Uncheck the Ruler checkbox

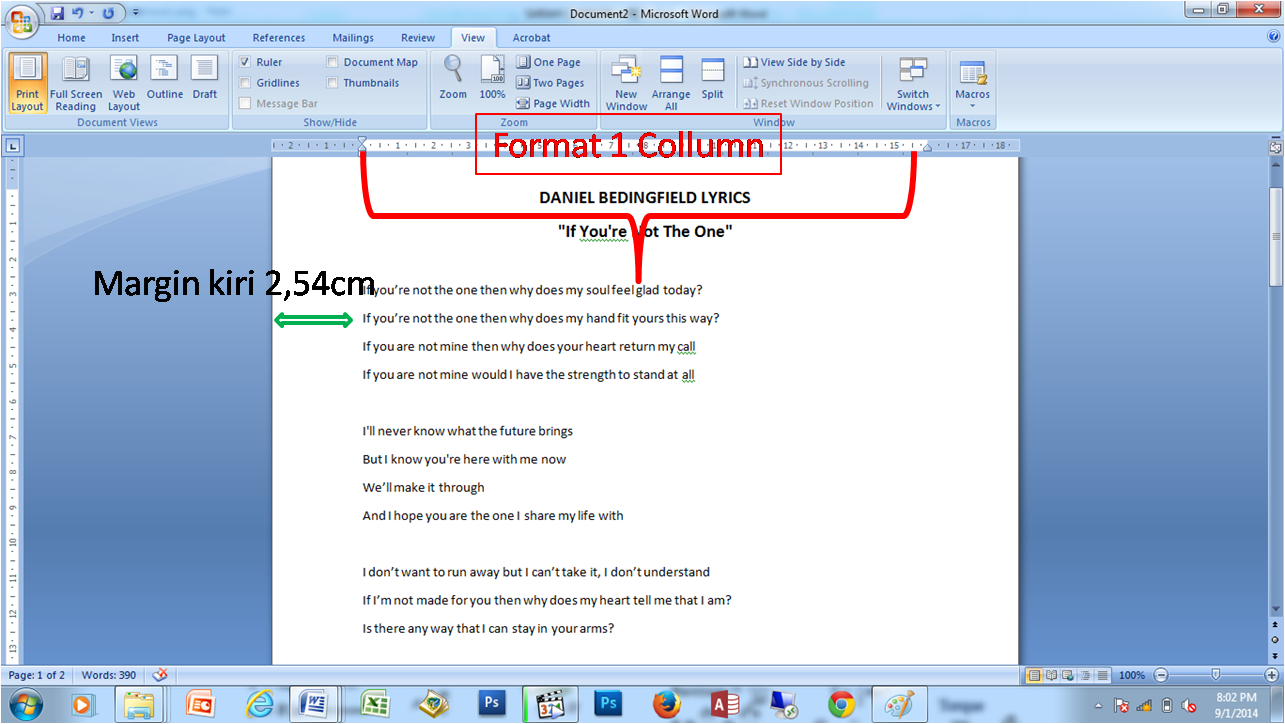pos(245,62)
